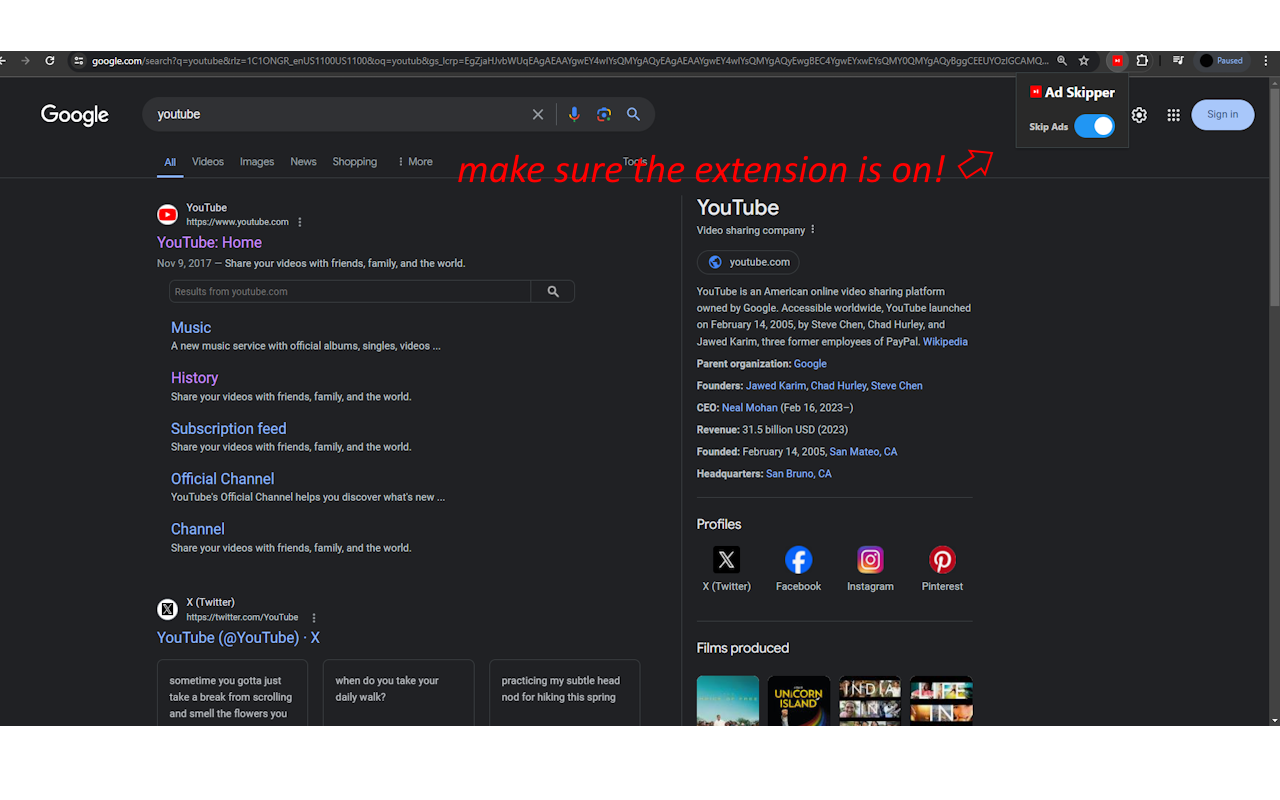Toggle the Skip Ads switch off
Screen dimensions: 1280x800
click(x=1095, y=126)
